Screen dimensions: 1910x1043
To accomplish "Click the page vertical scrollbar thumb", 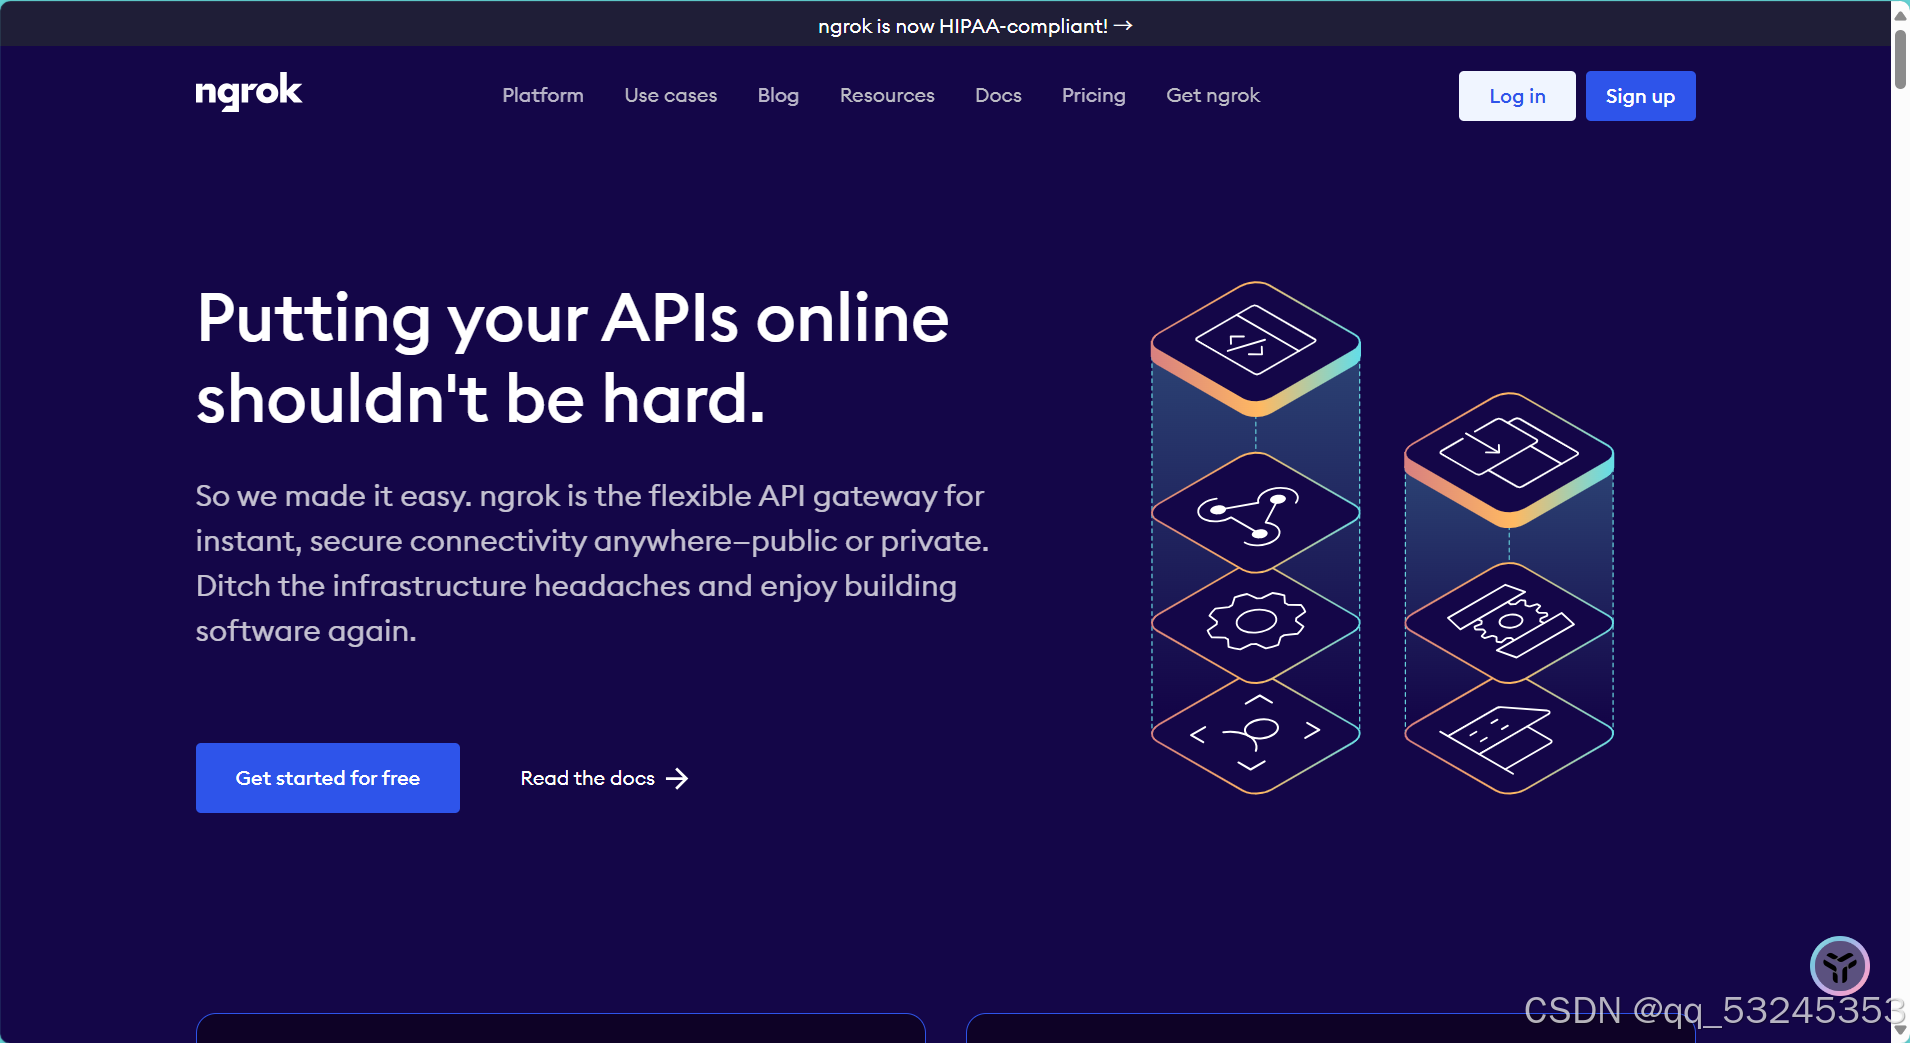I will (1900, 60).
